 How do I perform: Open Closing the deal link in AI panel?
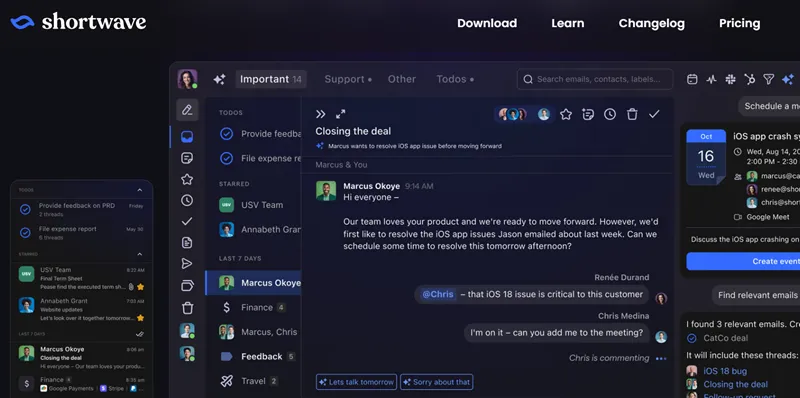coord(736,384)
